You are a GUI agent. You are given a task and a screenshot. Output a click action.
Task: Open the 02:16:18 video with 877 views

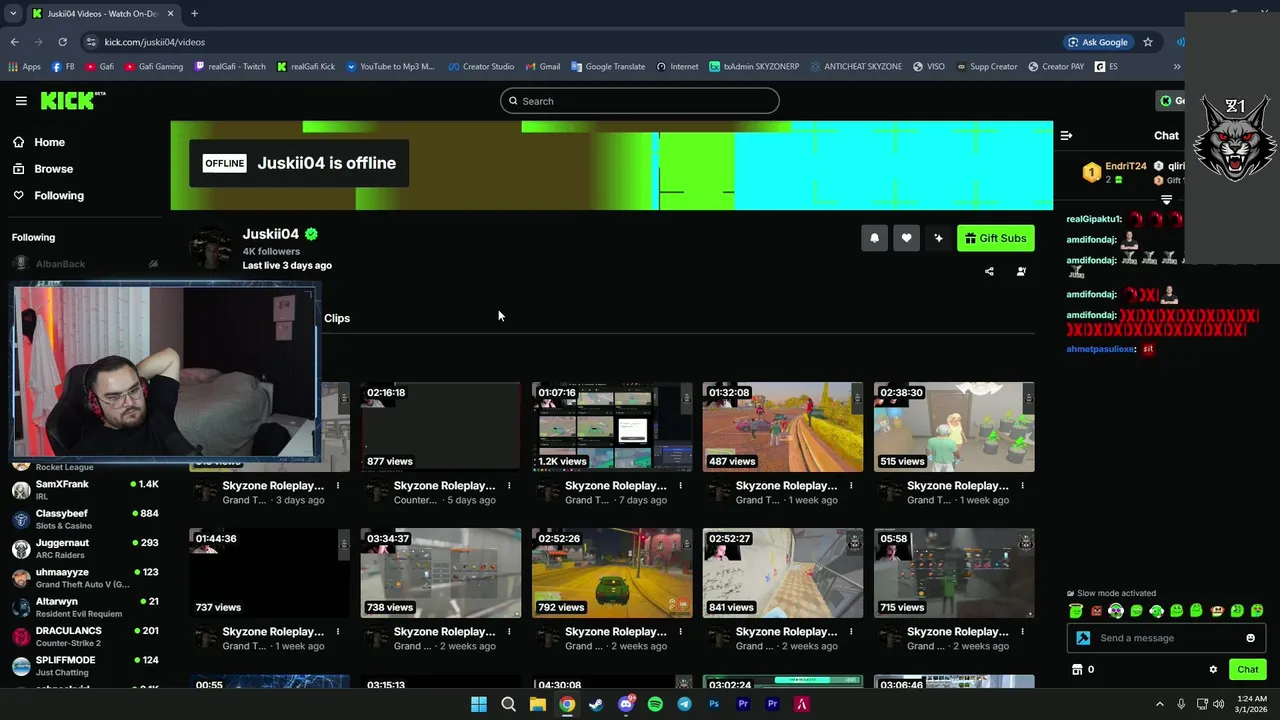coord(440,427)
